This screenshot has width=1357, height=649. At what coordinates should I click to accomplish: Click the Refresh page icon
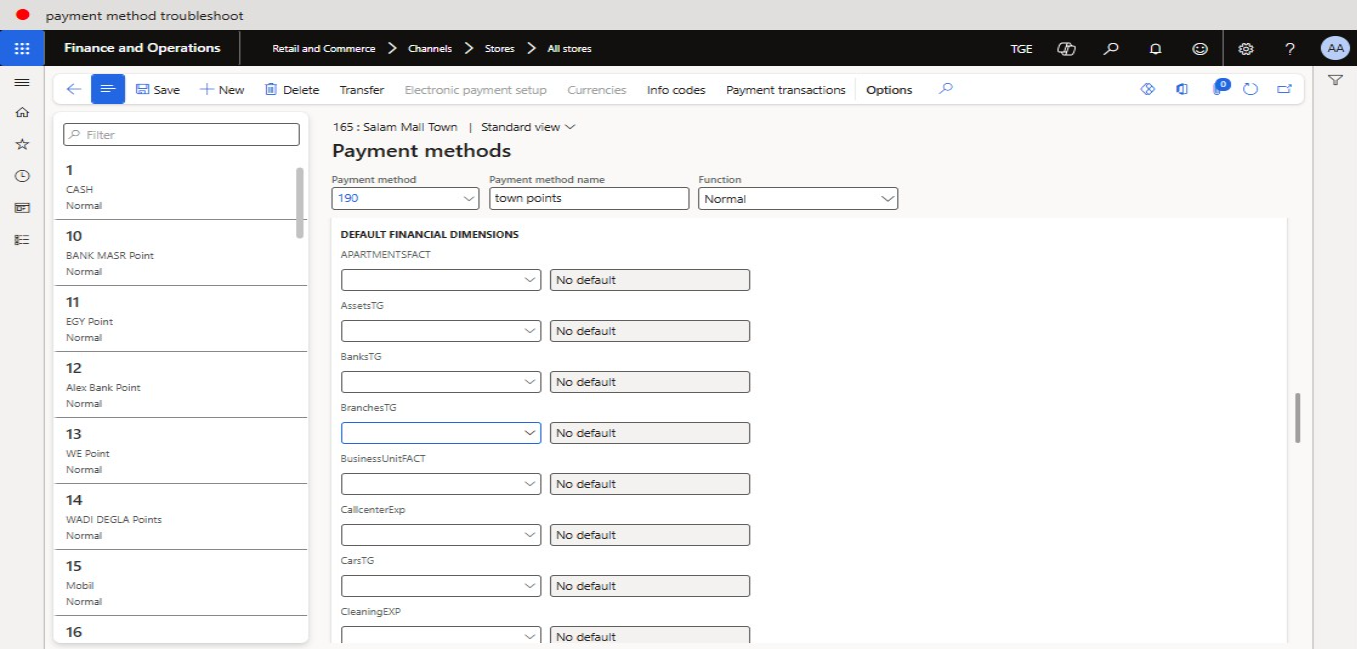(x=1250, y=89)
